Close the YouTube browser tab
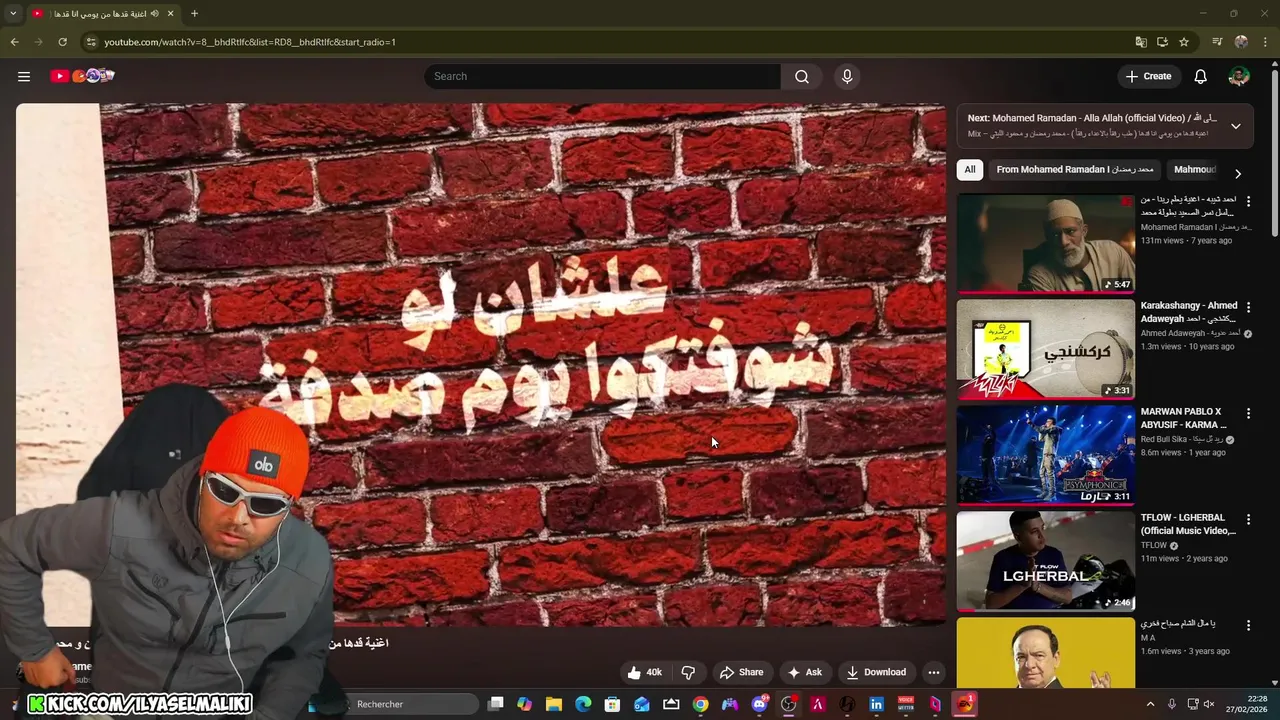This screenshot has width=1280, height=720. (x=172, y=13)
